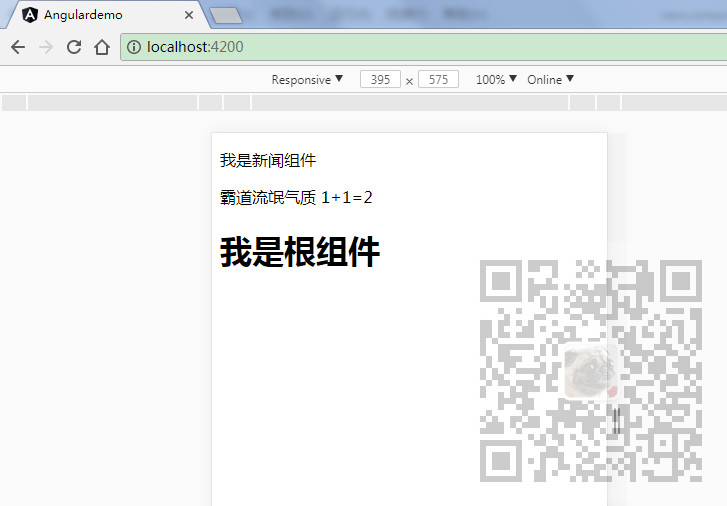Click the device width preset ruler bar
This screenshot has height=506, width=727.
(364, 102)
